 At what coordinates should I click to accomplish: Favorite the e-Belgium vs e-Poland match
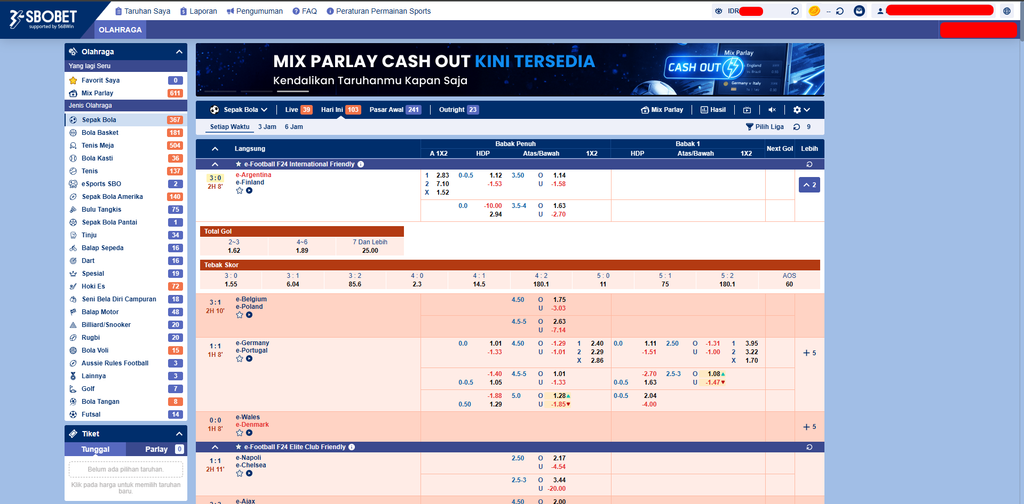pyautogui.click(x=240, y=315)
